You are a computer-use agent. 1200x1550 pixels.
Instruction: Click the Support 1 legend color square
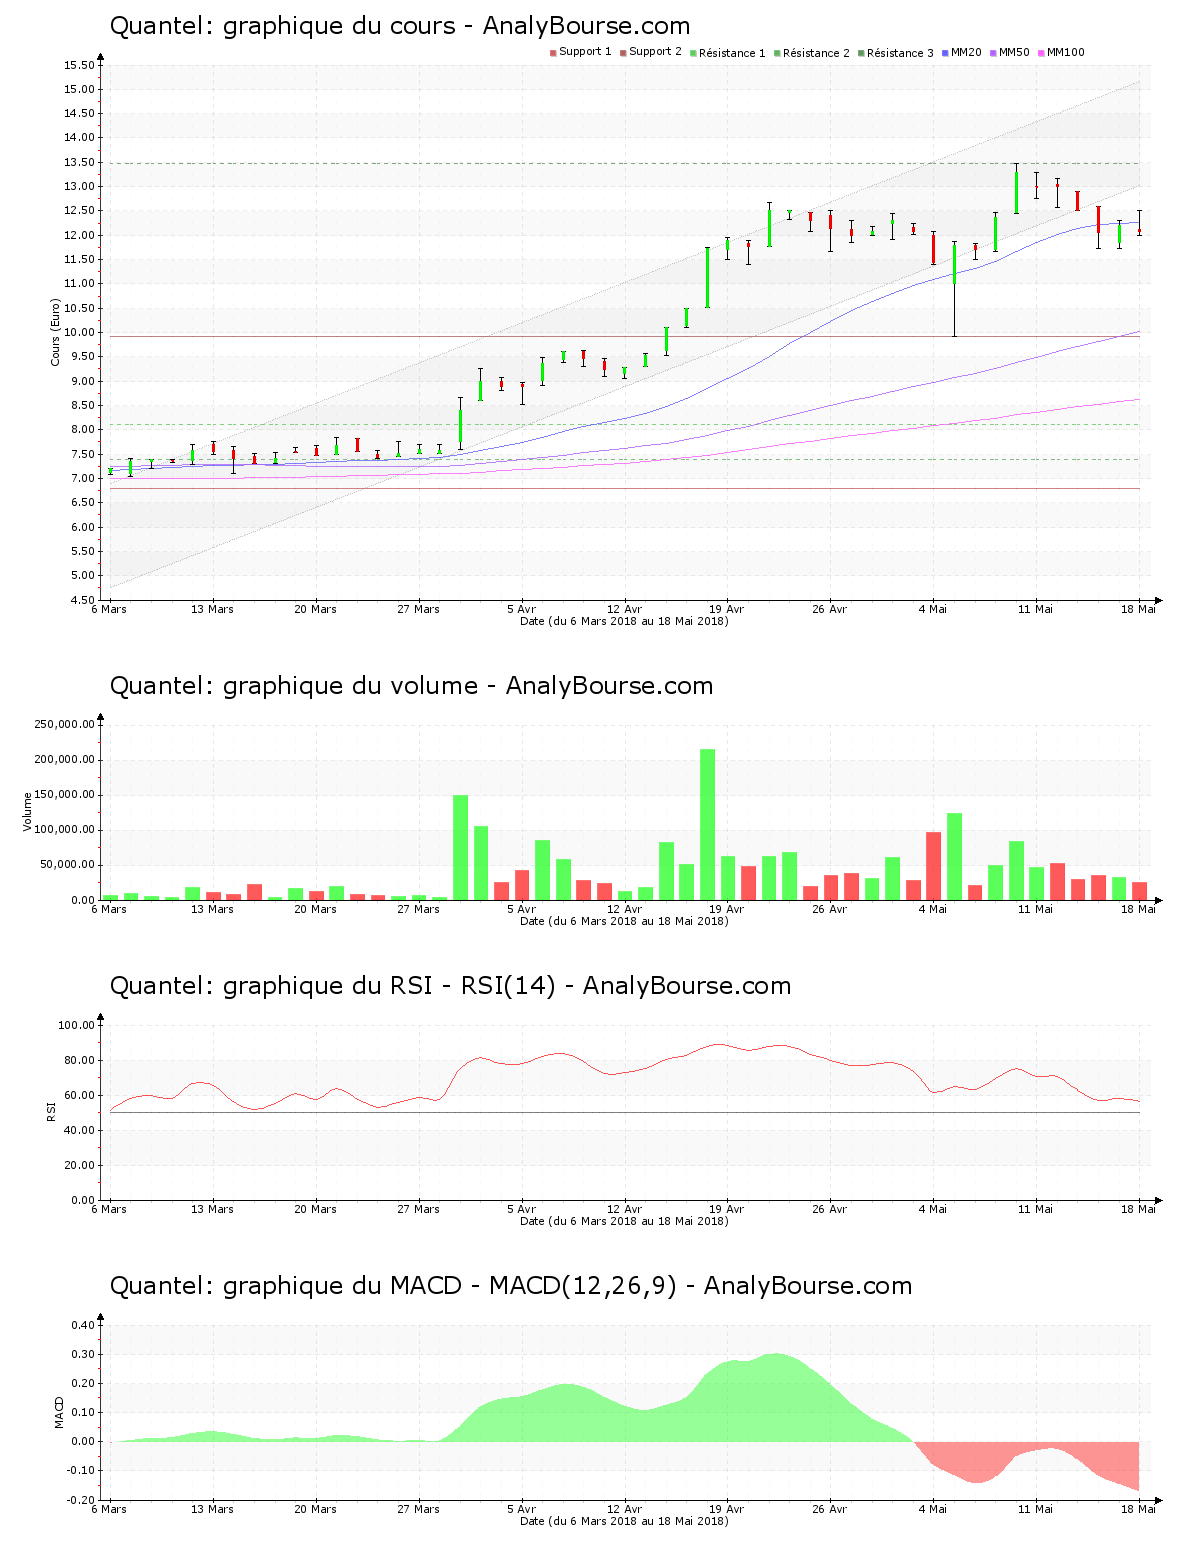553,53
